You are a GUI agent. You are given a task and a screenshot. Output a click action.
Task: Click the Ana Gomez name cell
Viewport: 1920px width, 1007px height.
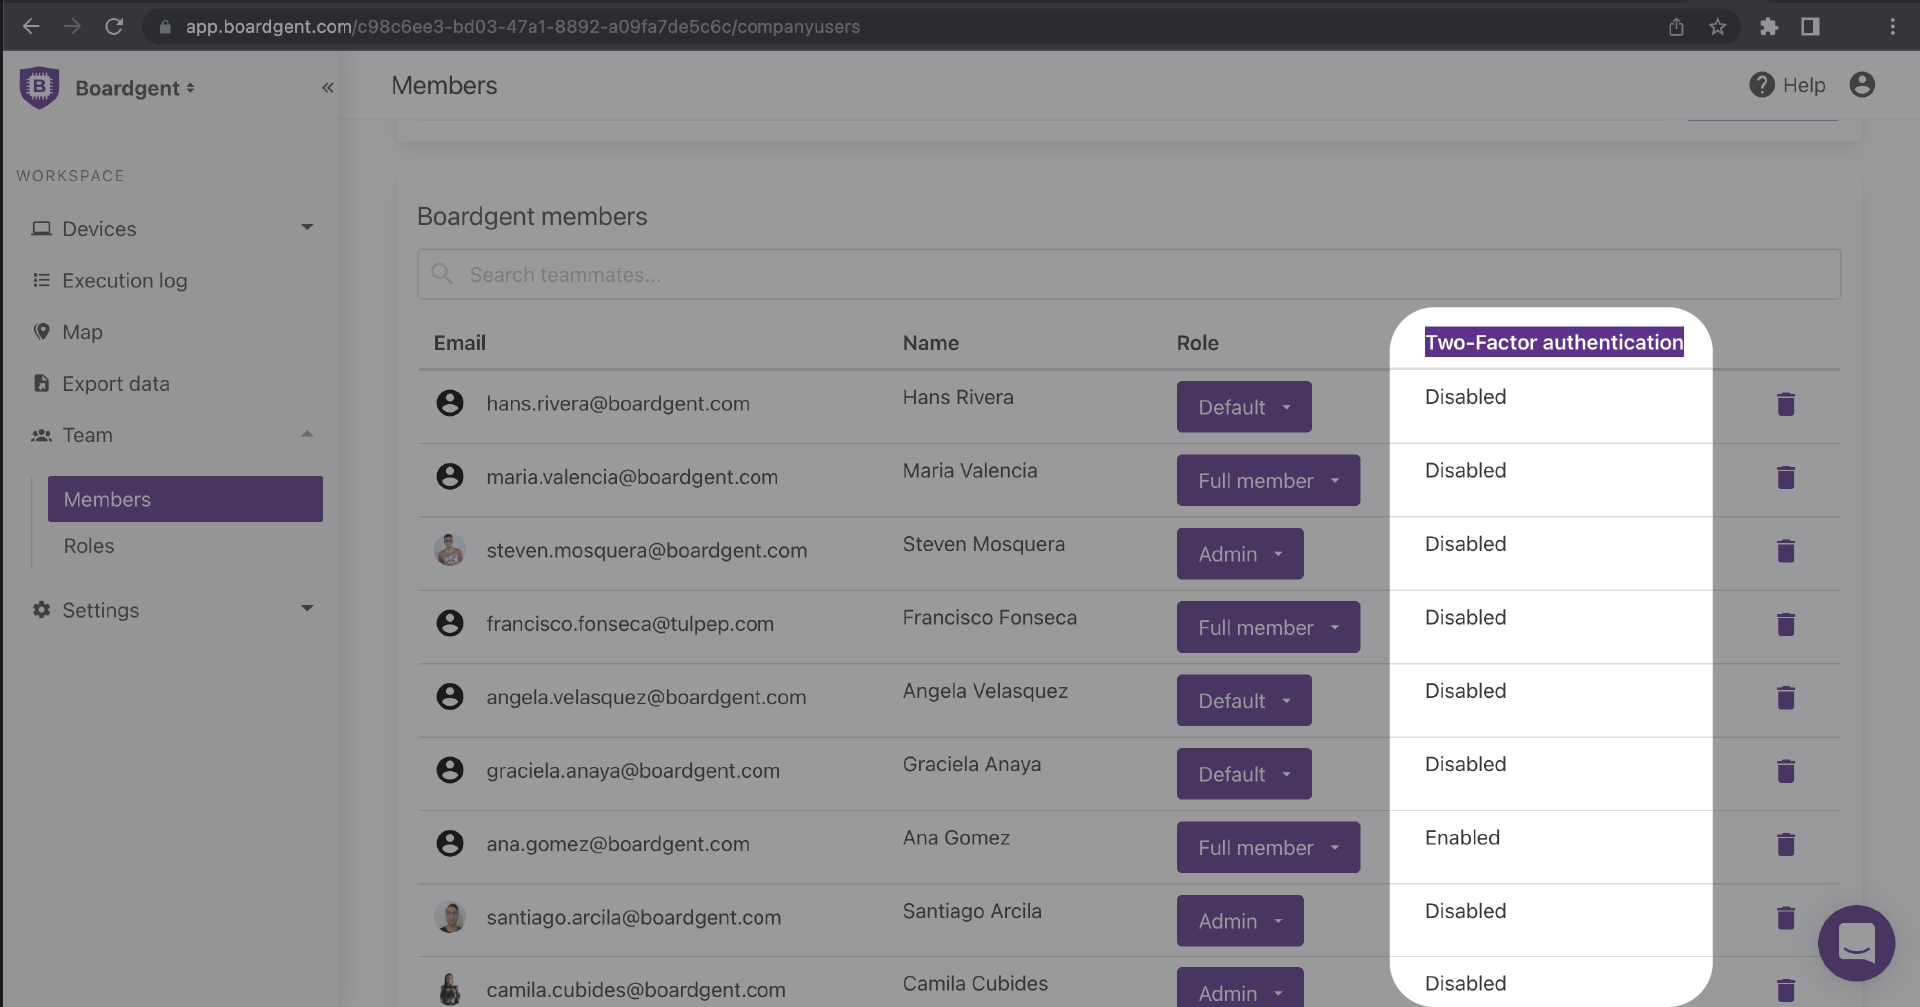coord(956,838)
